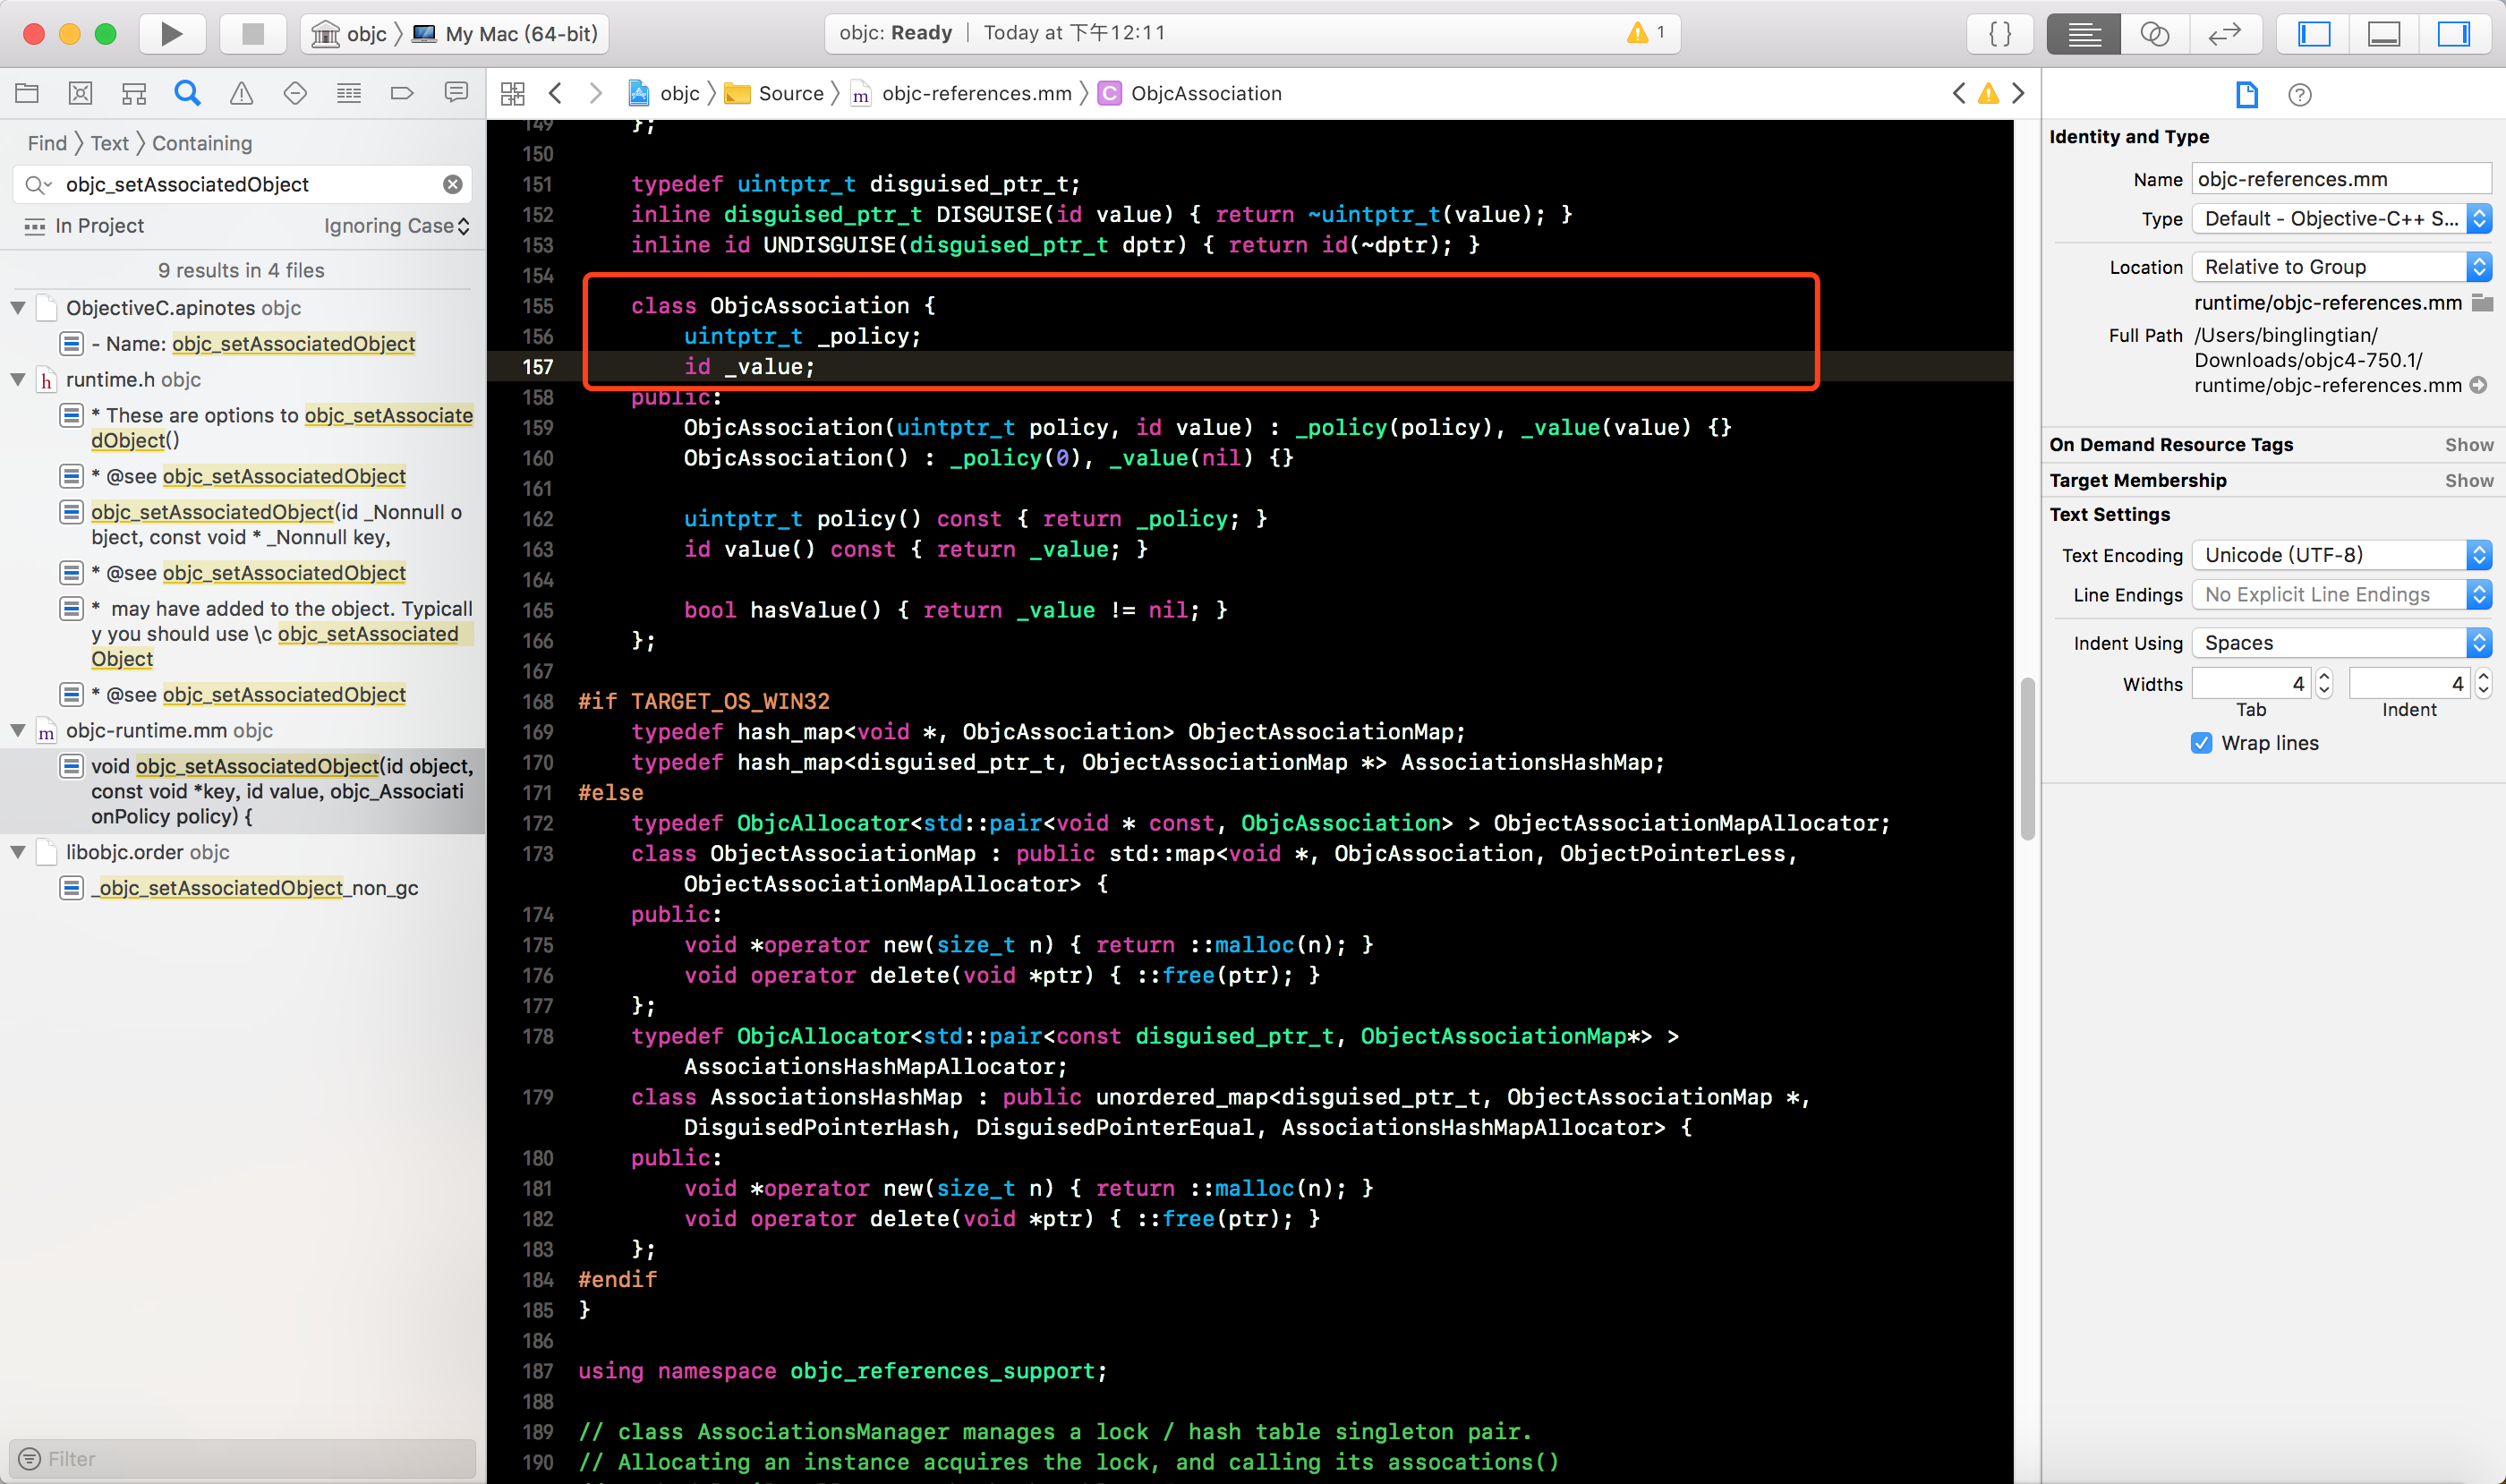Select Source in the jump bar

click(x=790, y=94)
